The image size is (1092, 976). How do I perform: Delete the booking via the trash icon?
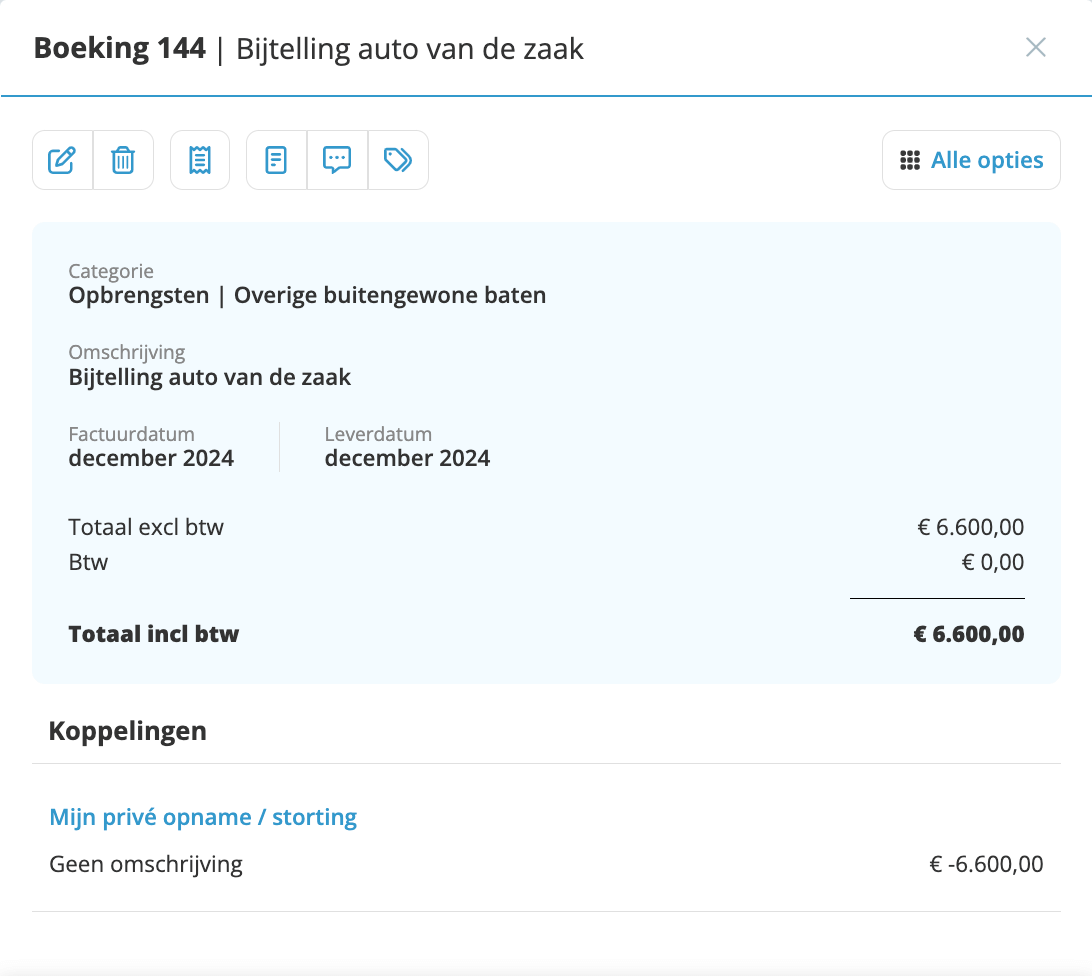pos(123,160)
